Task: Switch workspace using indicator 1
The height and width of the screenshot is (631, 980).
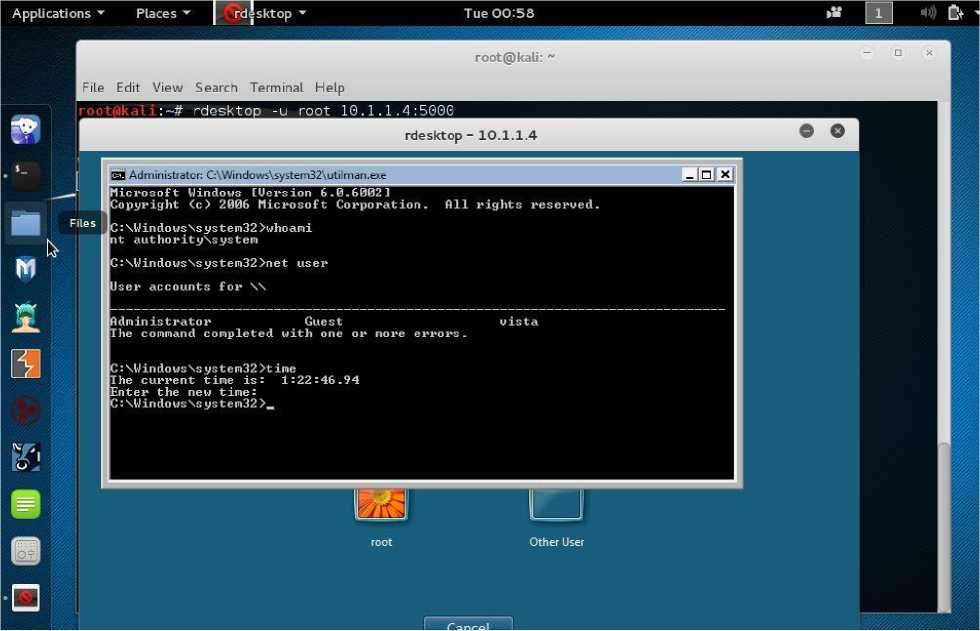Action: point(878,12)
